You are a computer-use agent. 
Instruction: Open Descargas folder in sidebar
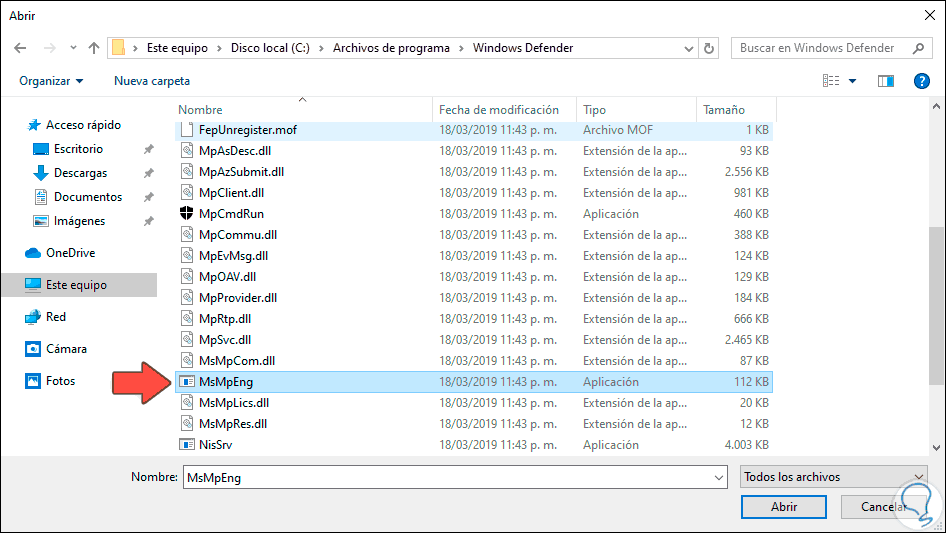(80, 173)
